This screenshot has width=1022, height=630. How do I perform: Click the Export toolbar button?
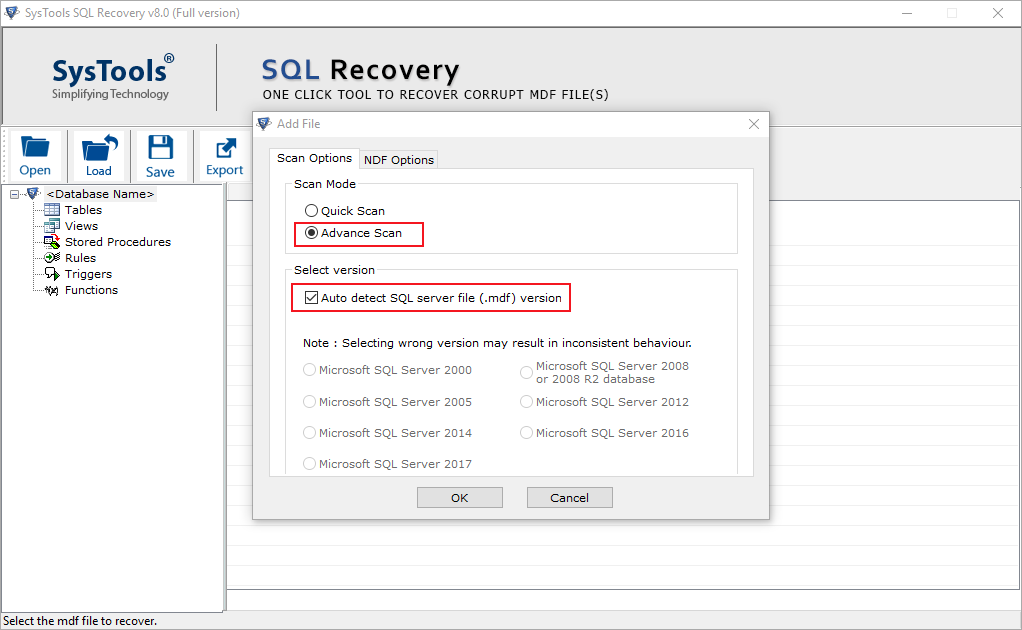225,156
